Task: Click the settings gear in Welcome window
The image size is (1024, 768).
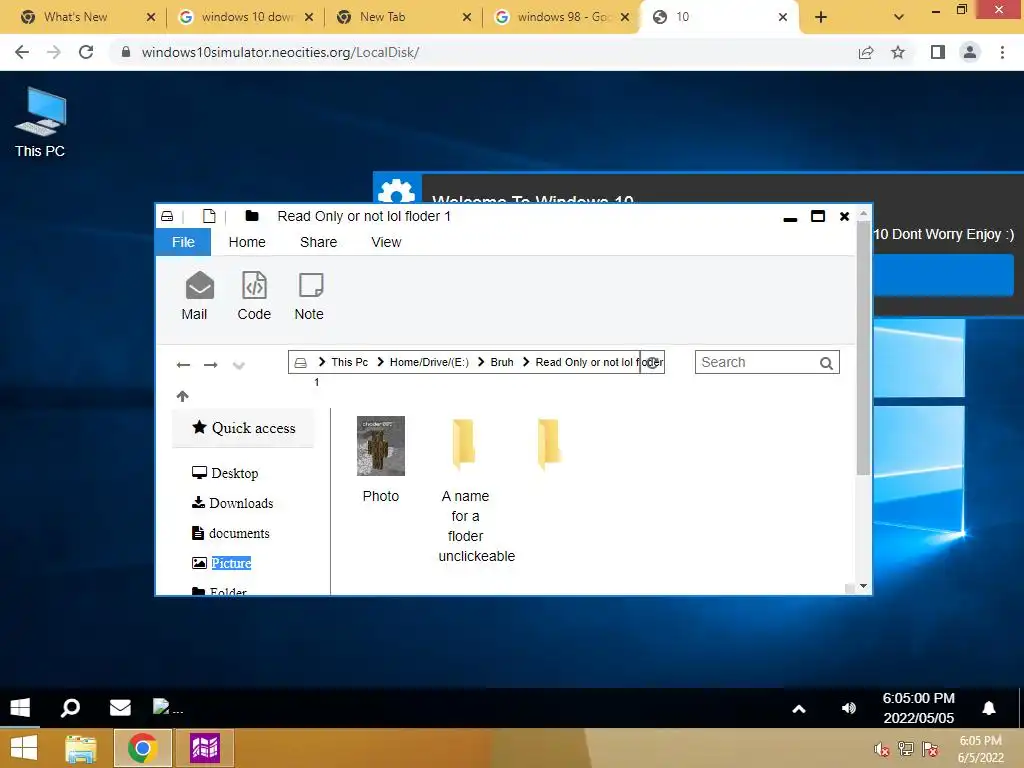Action: 397,189
